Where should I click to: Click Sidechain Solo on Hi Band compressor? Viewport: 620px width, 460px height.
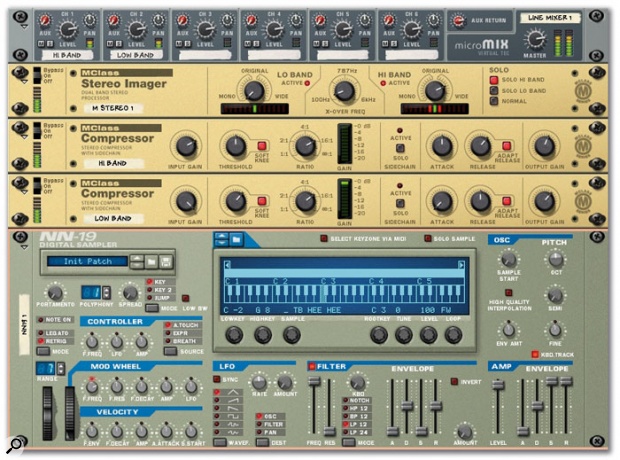pyautogui.click(x=400, y=148)
